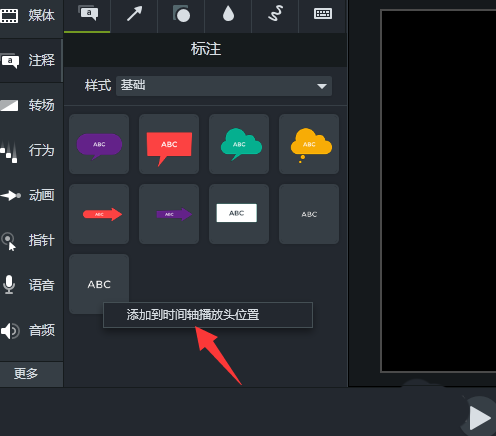Screen dimensions: 496x436
Task: Click 添加到时间轴播放头位置 in context menu
Action: pyautogui.click(x=208, y=315)
